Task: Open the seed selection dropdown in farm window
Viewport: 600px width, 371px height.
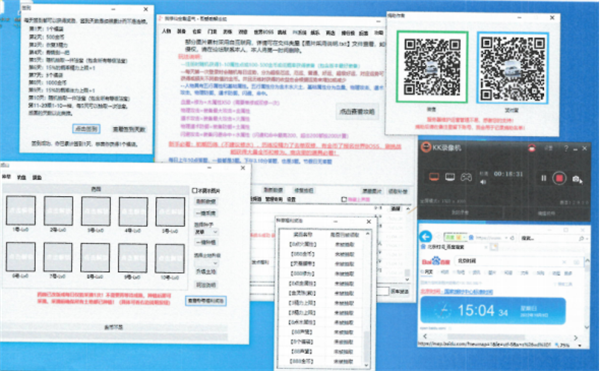Action: (x=207, y=232)
